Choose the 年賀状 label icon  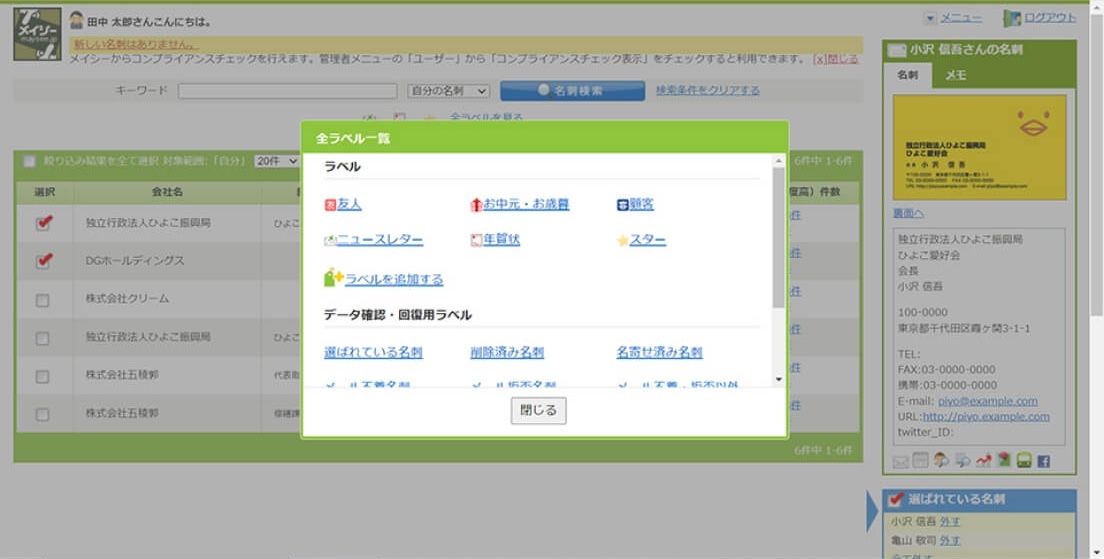tap(476, 241)
